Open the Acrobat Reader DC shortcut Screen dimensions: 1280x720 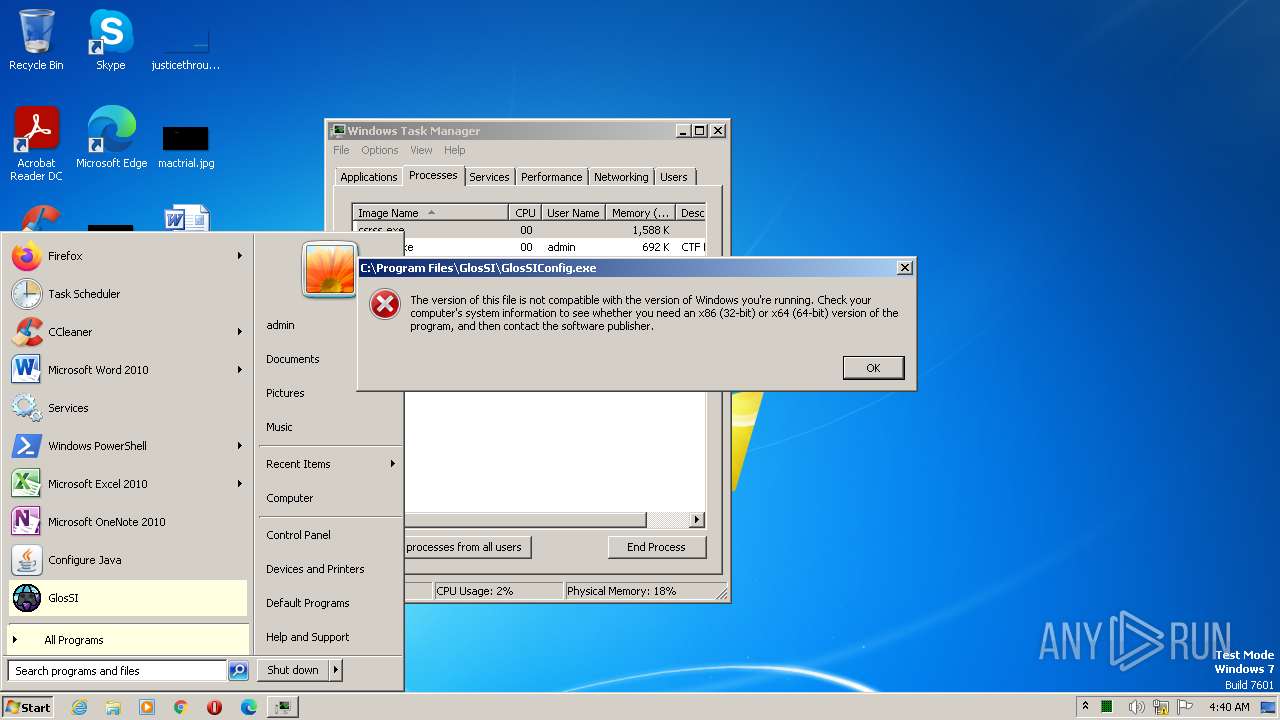click(x=36, y=143)
